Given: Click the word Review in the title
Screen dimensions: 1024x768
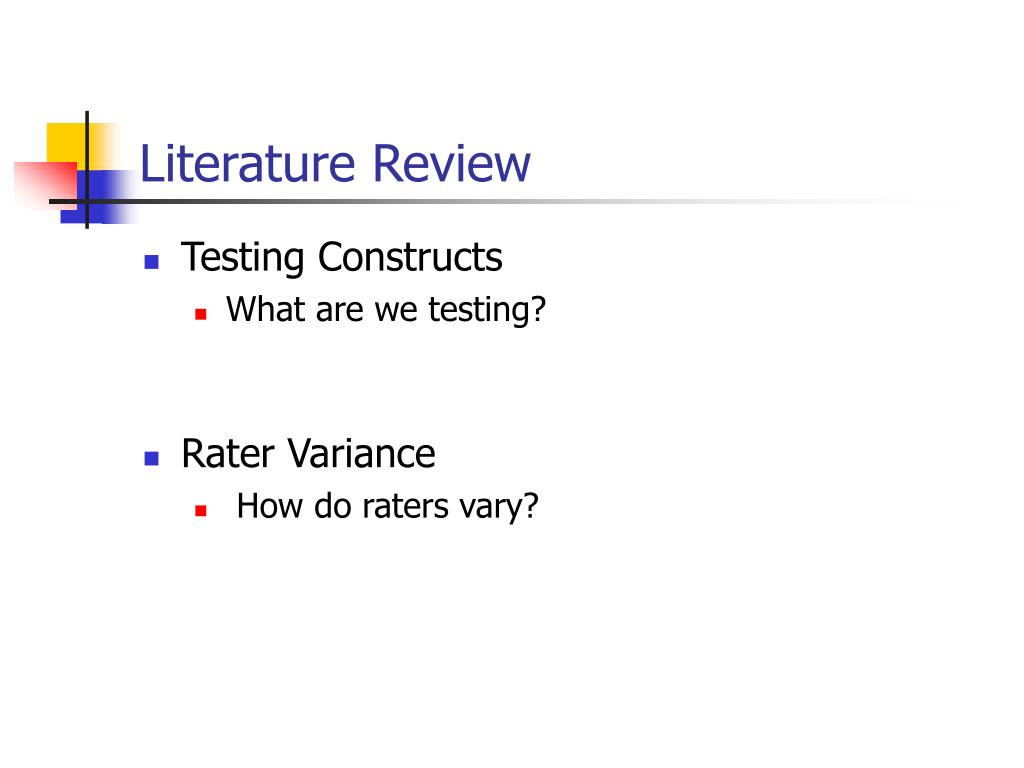Looking at the screenshot, I should tap(451, 163).
